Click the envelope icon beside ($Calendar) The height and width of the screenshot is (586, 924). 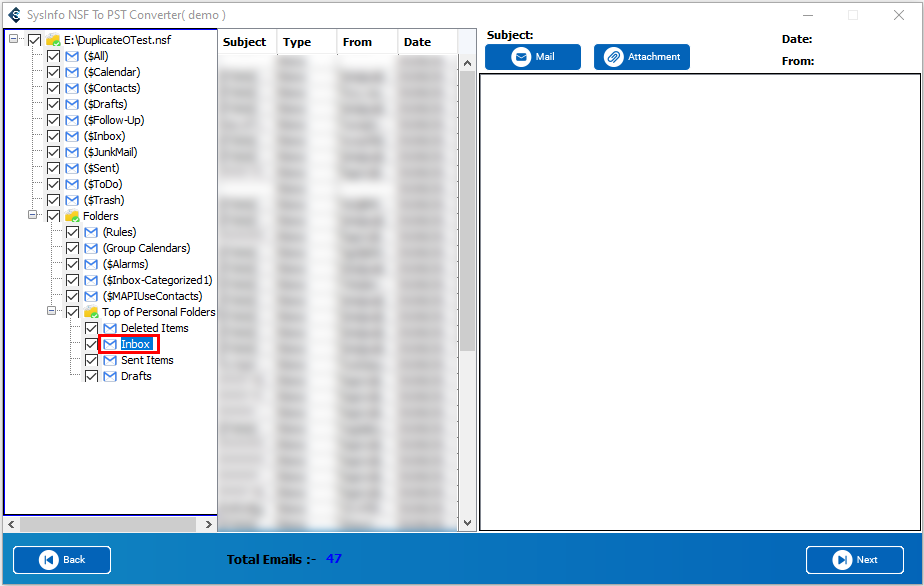click(x=72, y=72)
